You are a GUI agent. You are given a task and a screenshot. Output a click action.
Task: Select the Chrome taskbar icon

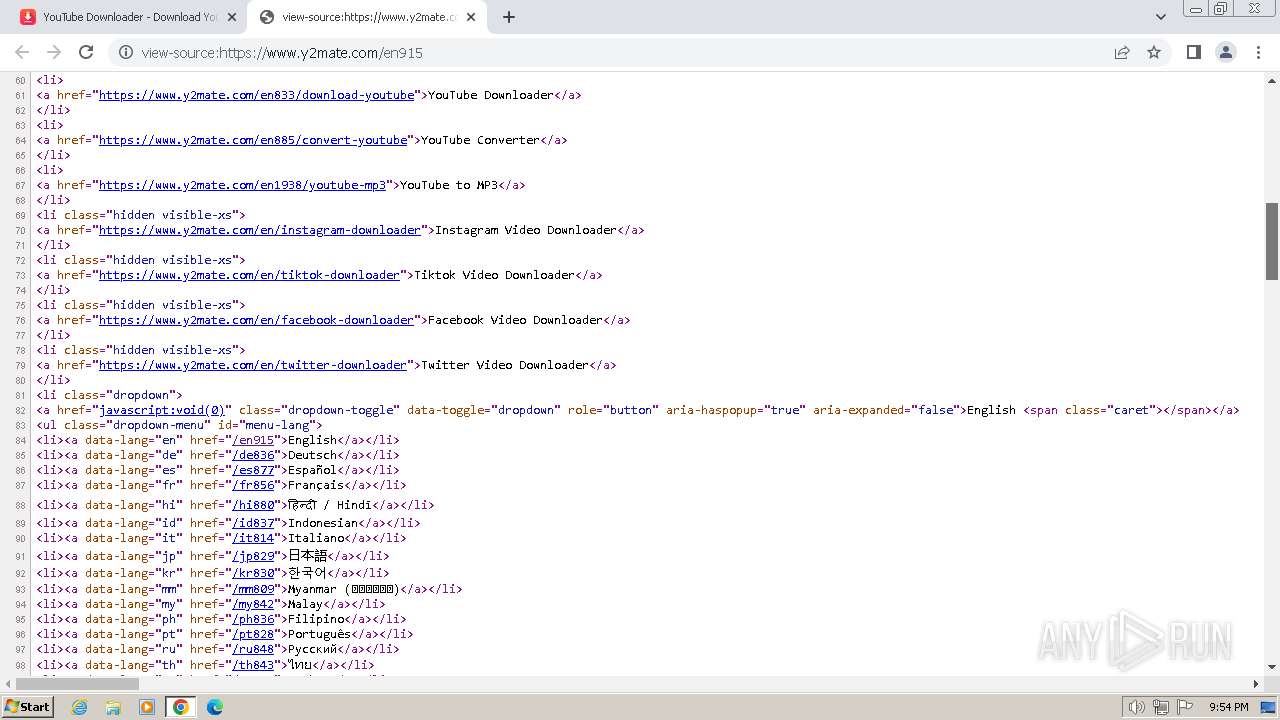pos(181,707)
